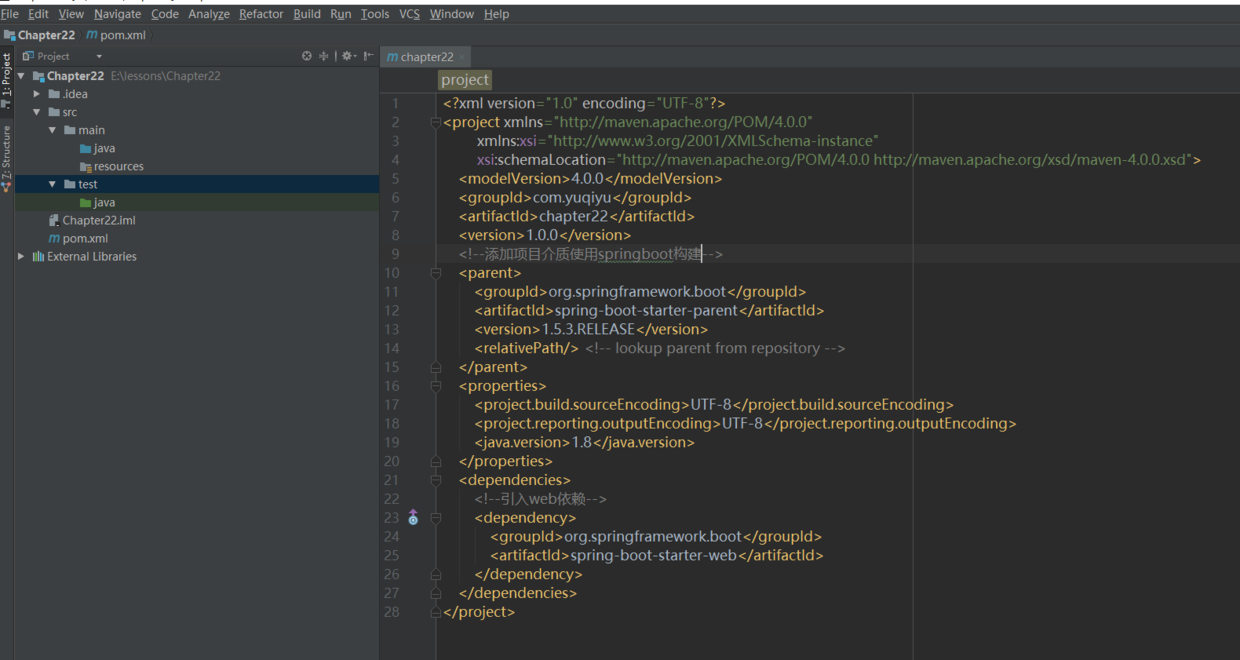The image size is (1240, 660).
Task: Toggle the 1: Project side tool window
Action: click(7, 74)
